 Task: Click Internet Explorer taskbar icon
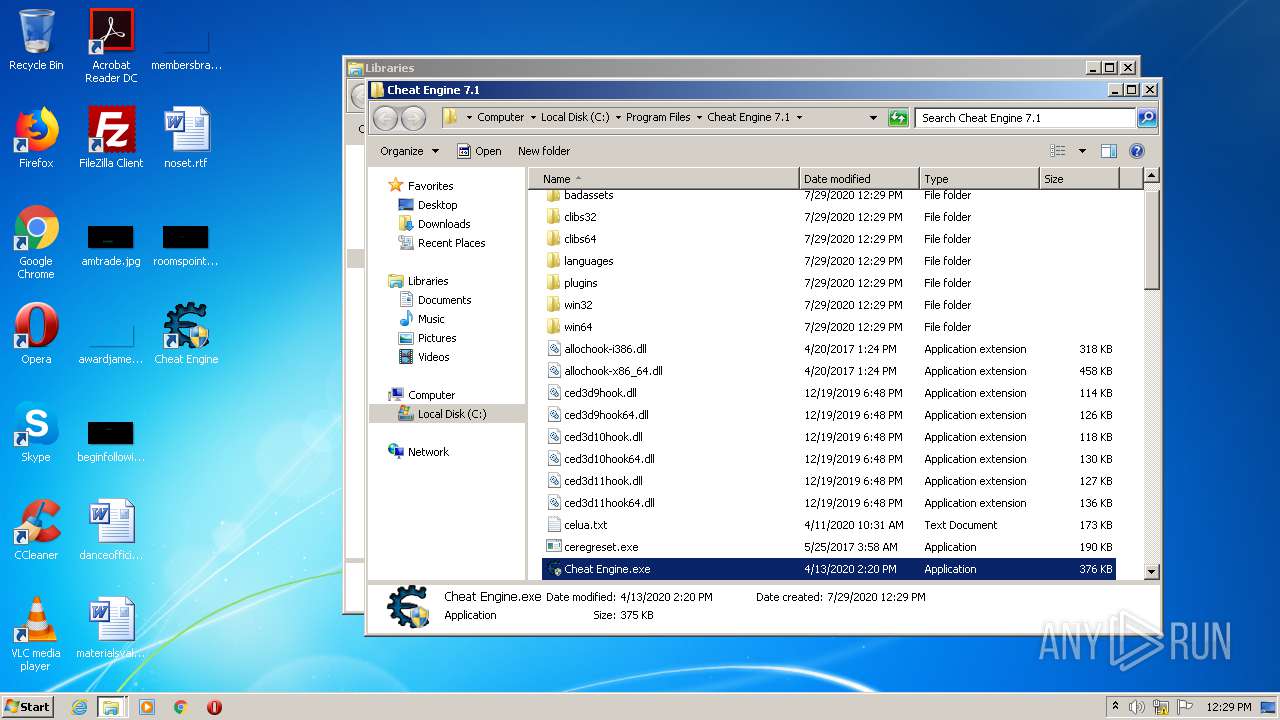79,707
